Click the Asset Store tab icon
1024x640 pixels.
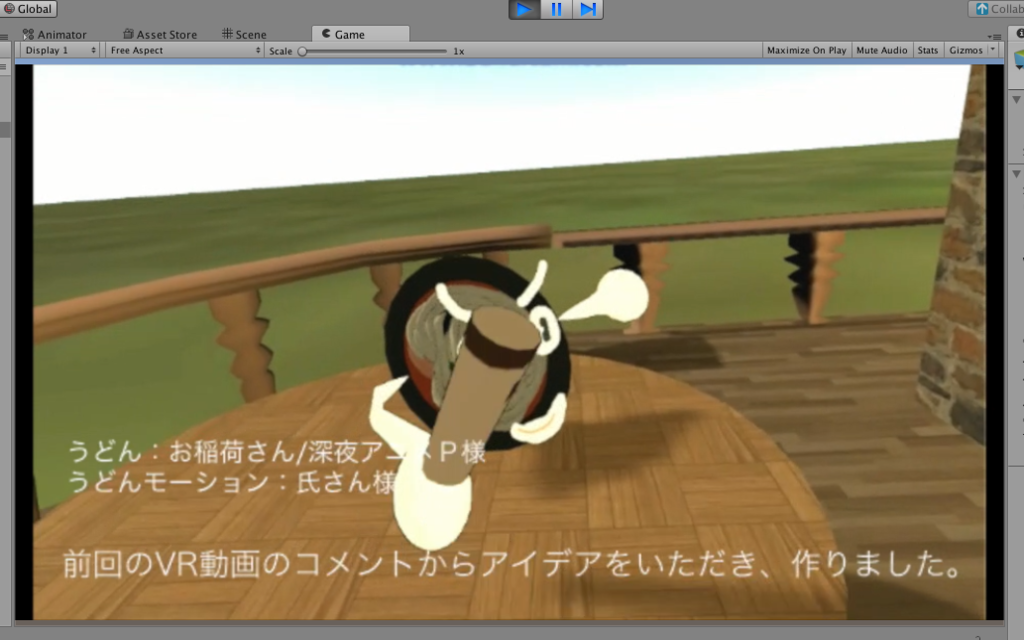(x=128, y=34)
